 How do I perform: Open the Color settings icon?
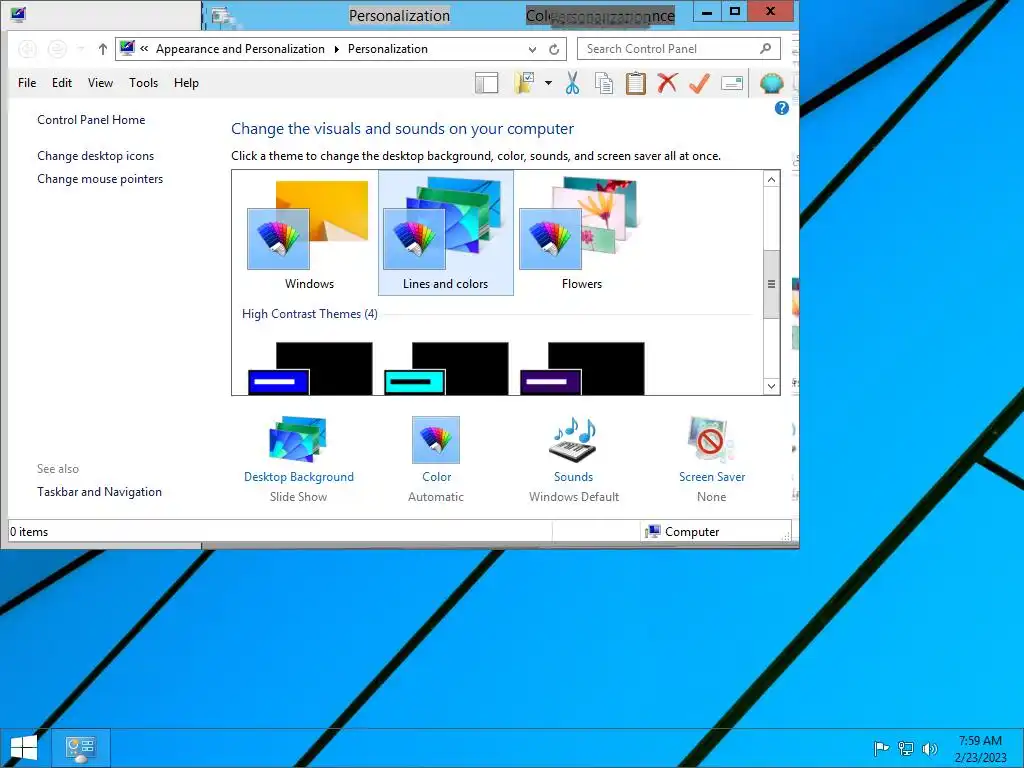pyautogui.click(x=436, y=440)
